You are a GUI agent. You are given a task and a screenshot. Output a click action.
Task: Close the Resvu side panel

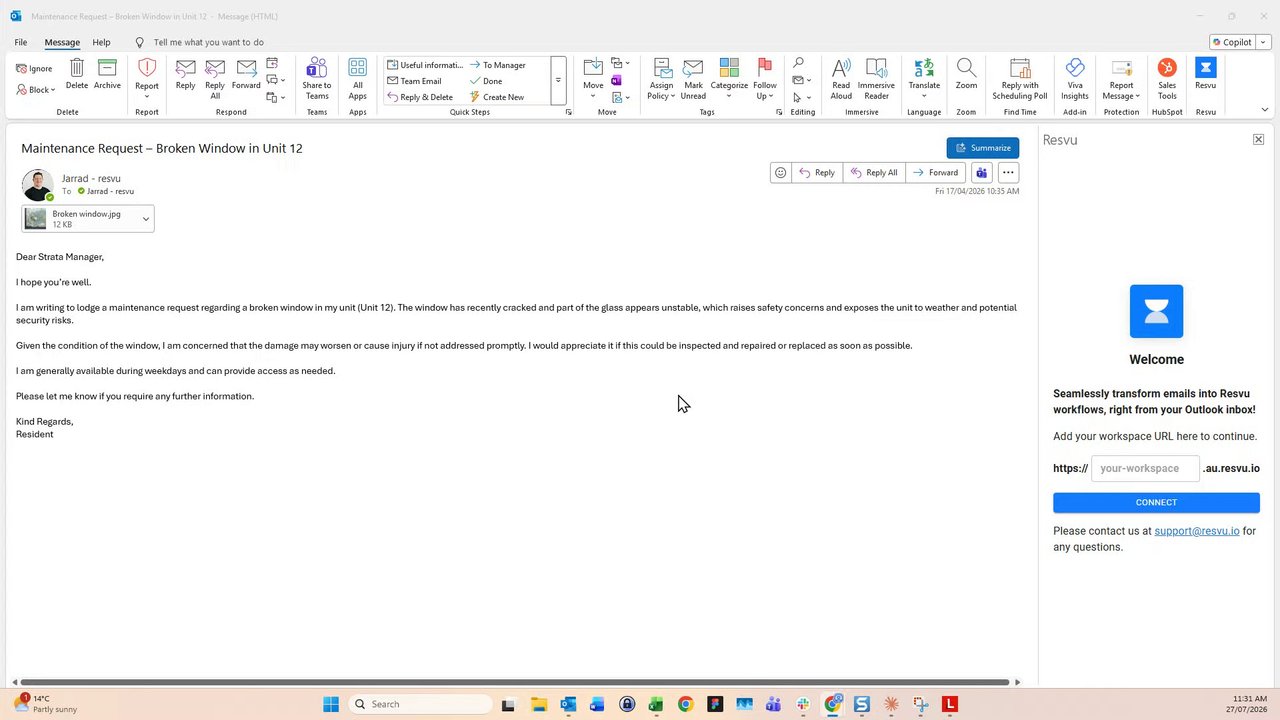pos(1258,139)
